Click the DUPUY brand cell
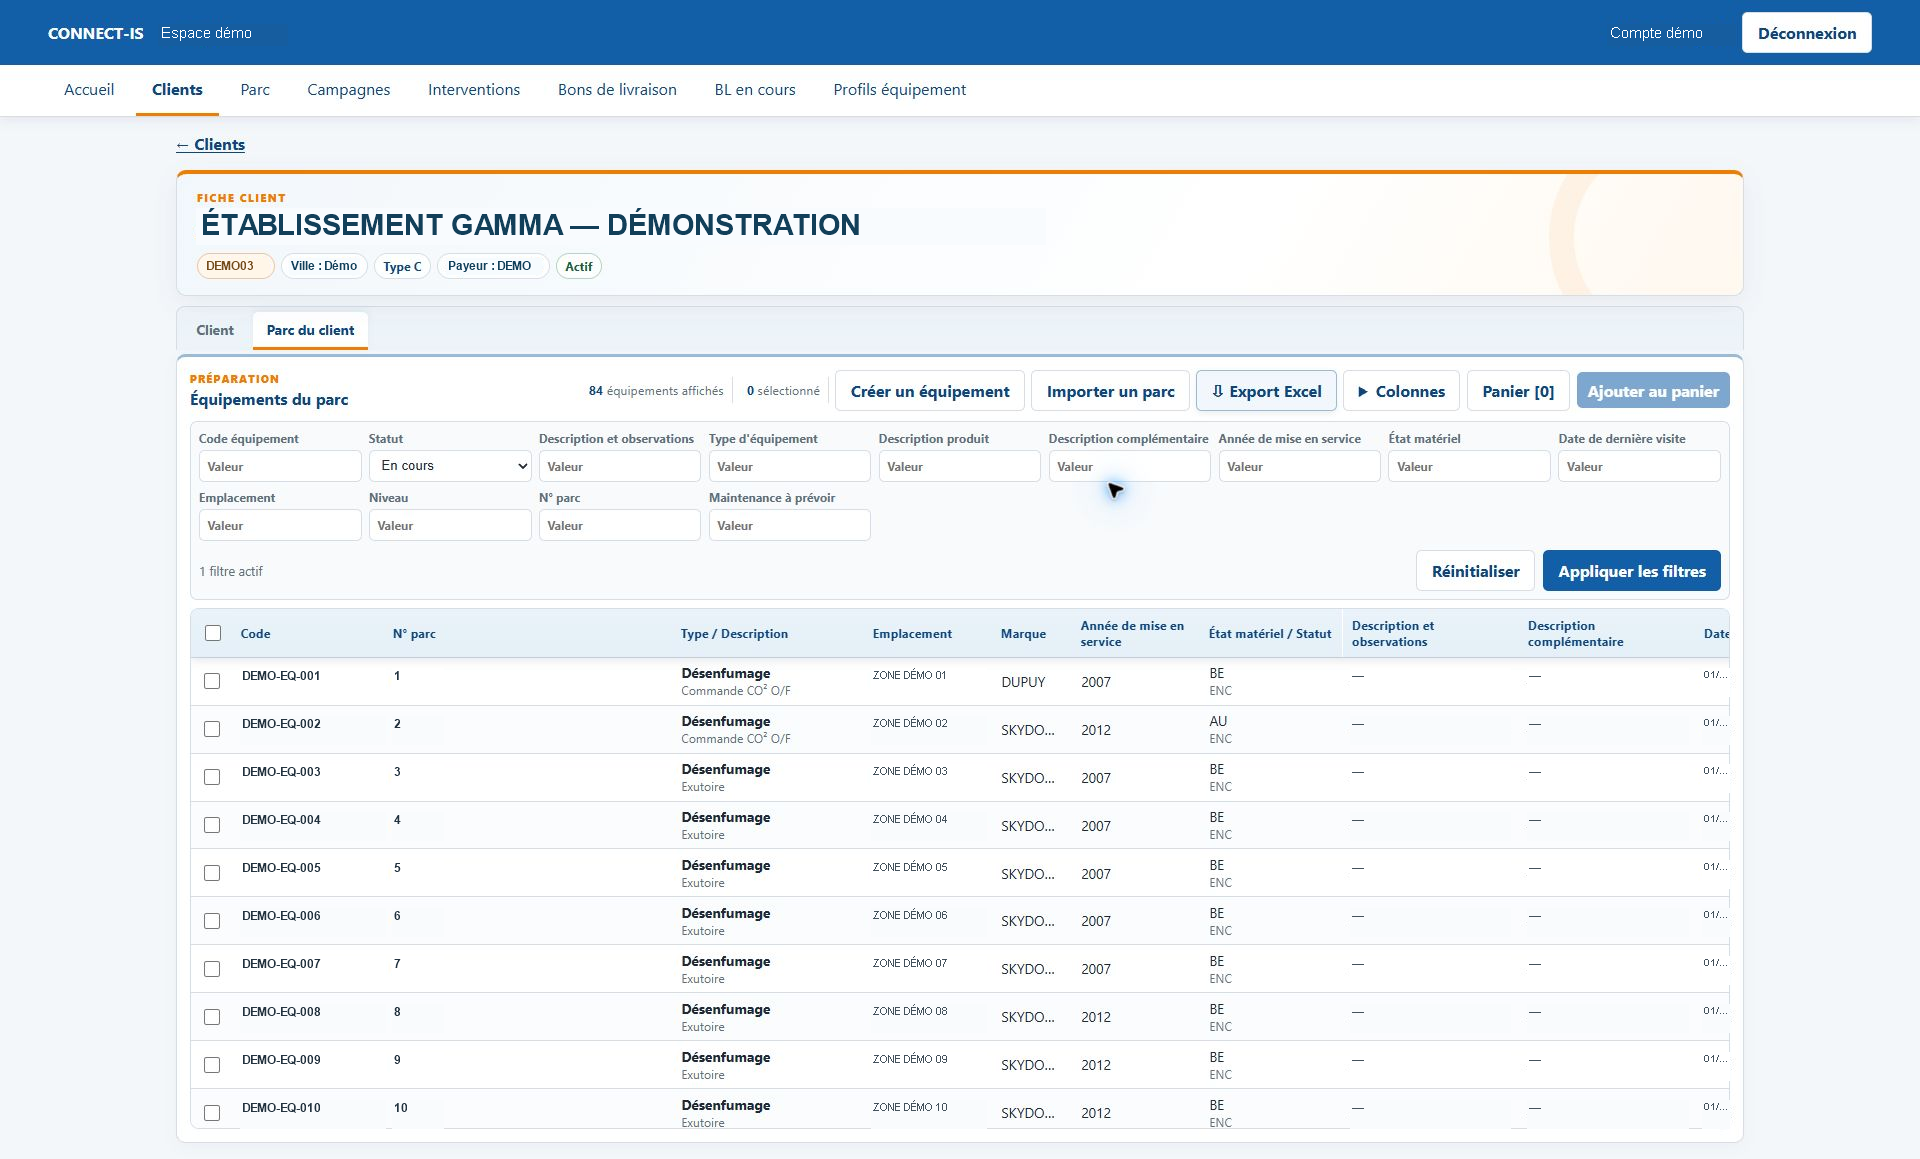This screenshot has width=1920, height=1159. pyautogui.click(x=1023, y=682)
